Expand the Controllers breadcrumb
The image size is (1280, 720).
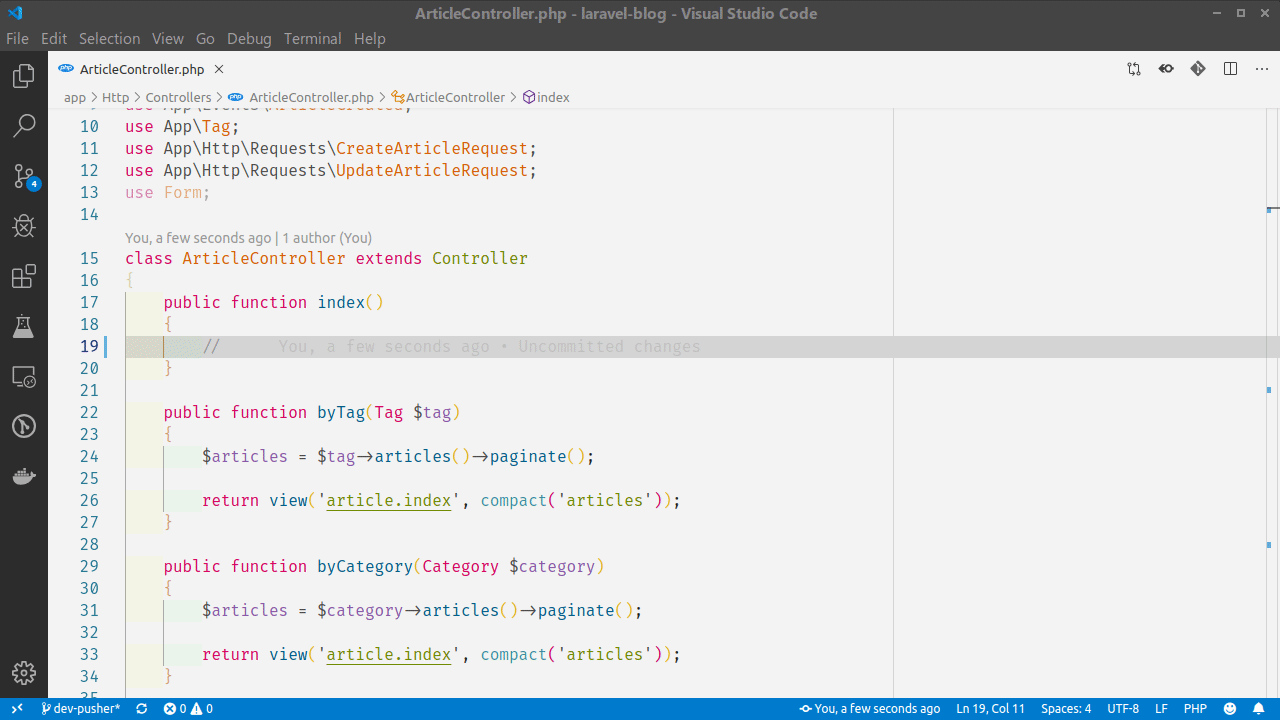tap(178, 97)
